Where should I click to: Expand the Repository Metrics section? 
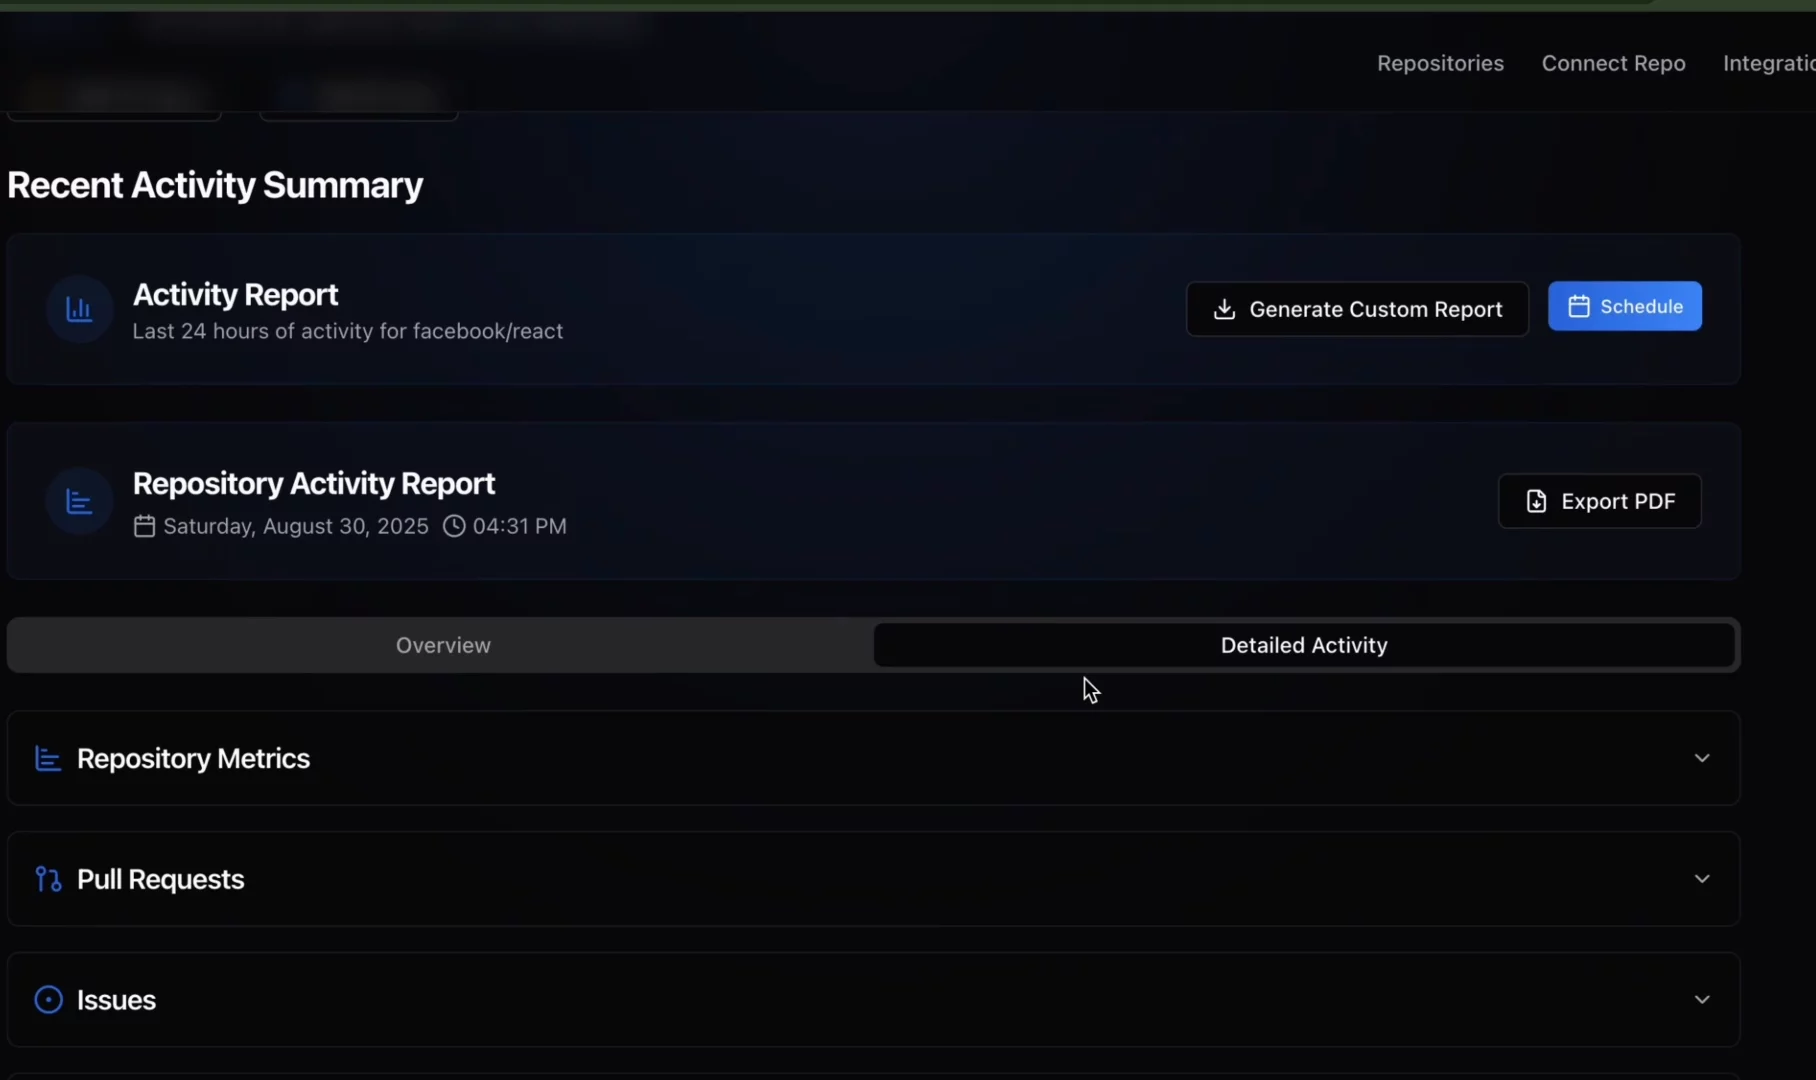[x=1702, y=758]
